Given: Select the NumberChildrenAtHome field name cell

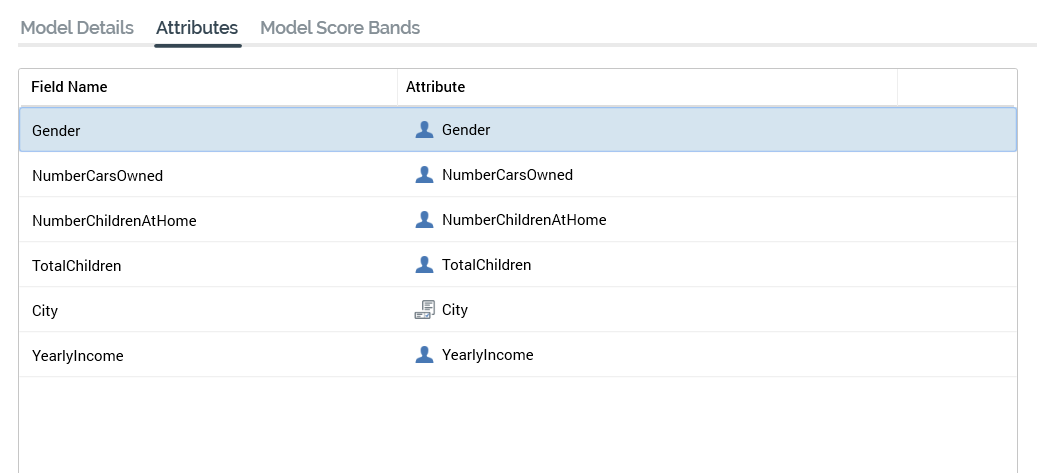Looking at the screenshot, I should (114, 221).
